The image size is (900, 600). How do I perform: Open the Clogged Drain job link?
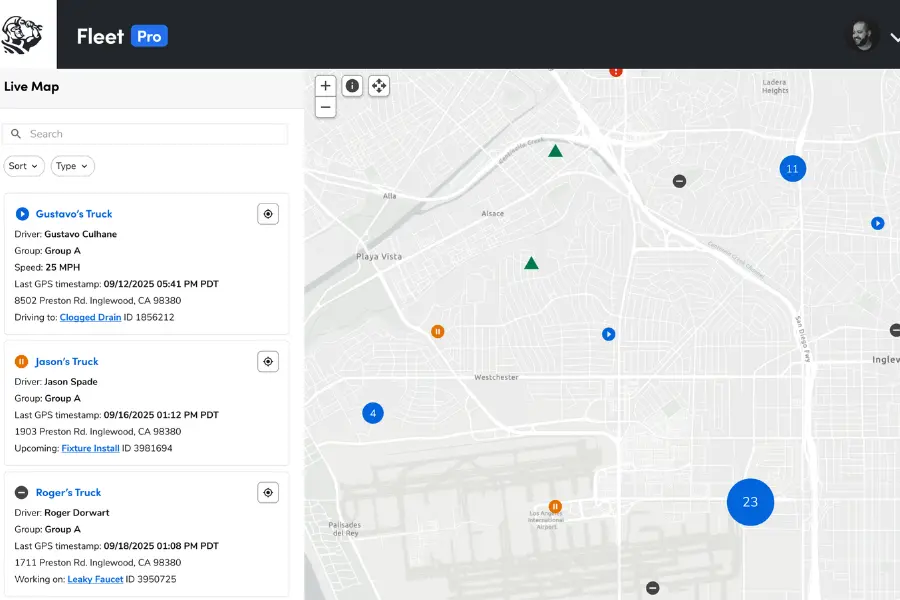click(x=90, y=318)
